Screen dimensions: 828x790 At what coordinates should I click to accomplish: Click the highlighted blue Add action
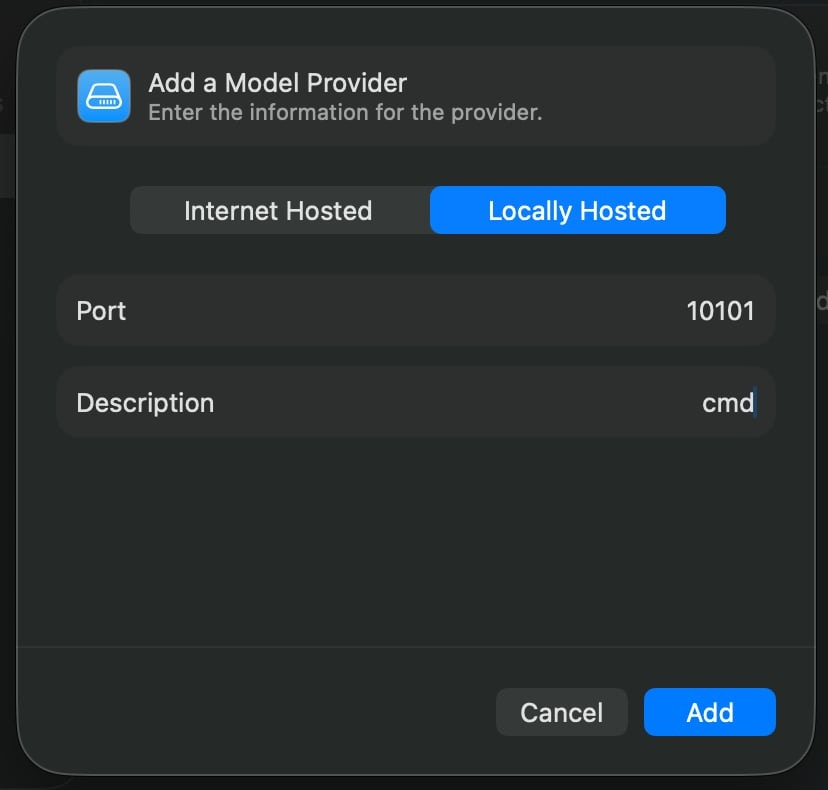tap(710, 712)
